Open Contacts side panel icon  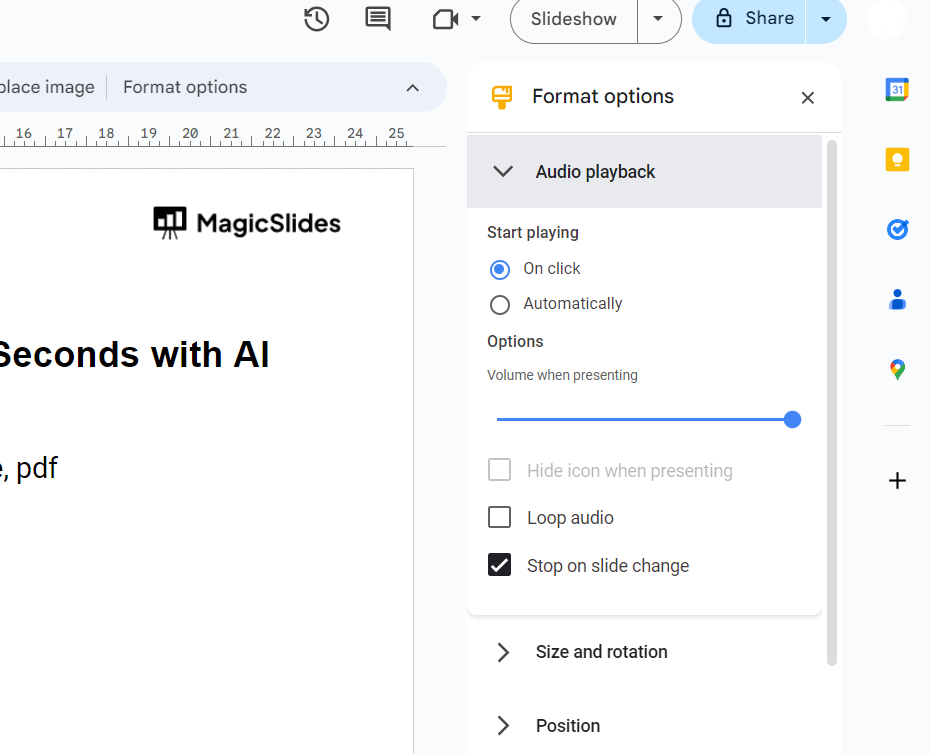897,300
